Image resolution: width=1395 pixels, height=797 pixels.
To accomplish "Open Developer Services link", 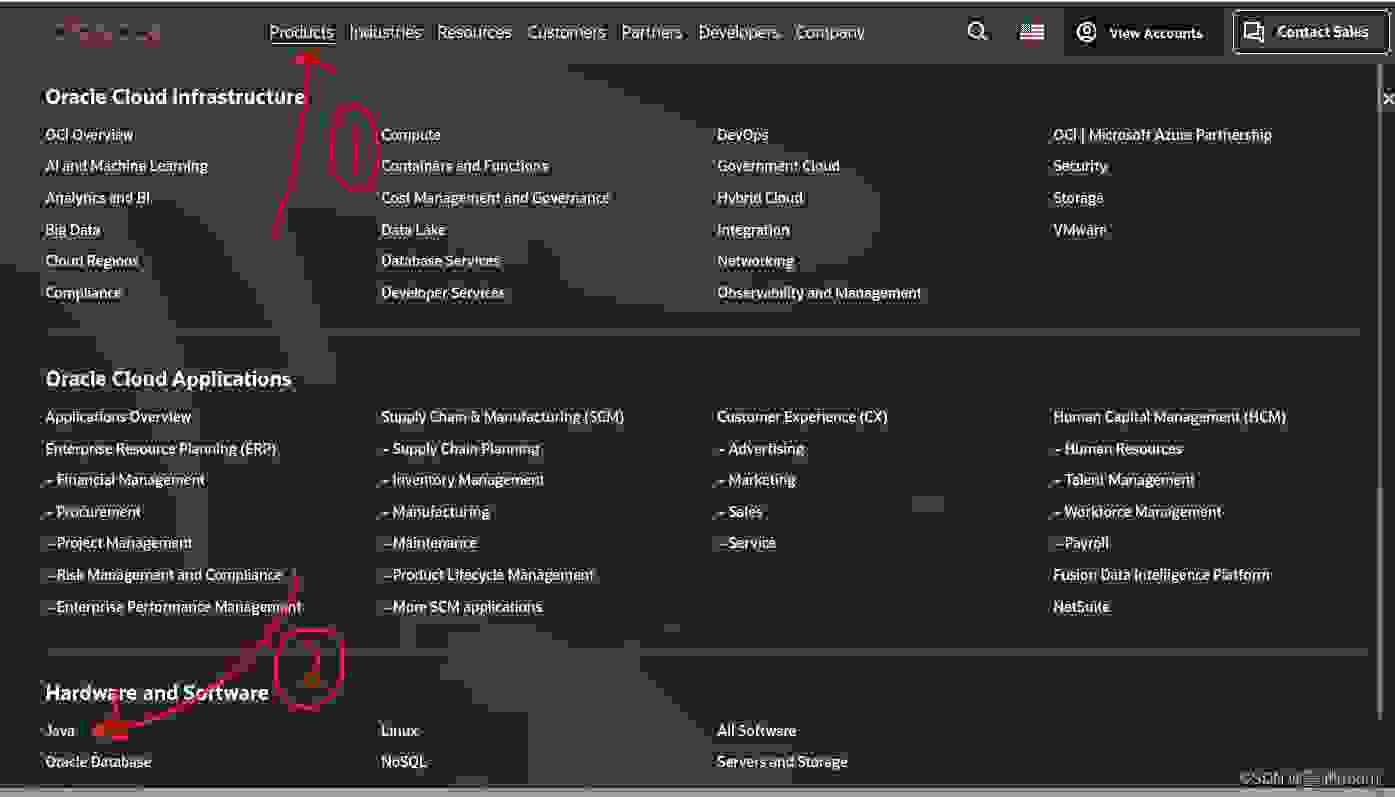I will coord(442,293).
